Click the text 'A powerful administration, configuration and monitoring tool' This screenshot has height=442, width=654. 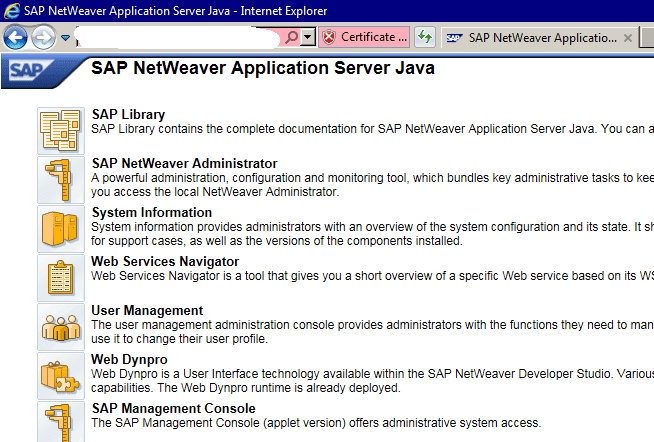coord(249,178)
